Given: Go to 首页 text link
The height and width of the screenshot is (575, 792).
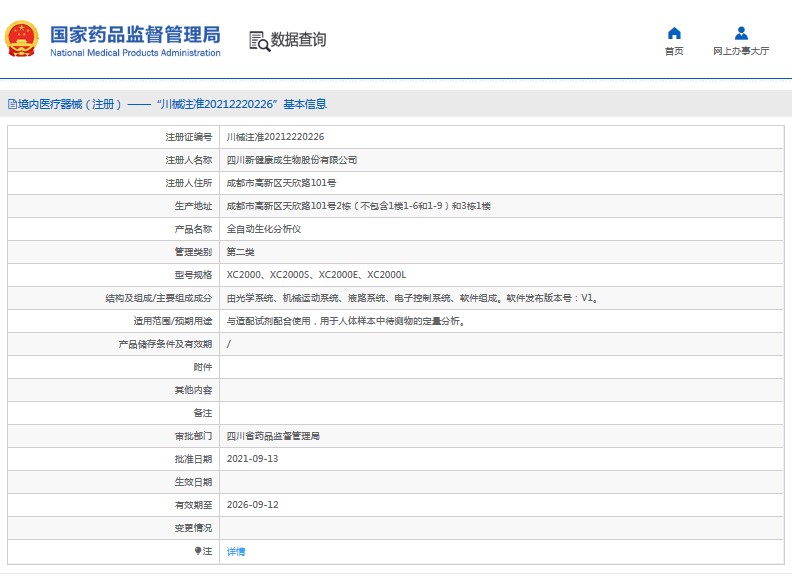Looking at the screenshot, I should click(674, 51).
